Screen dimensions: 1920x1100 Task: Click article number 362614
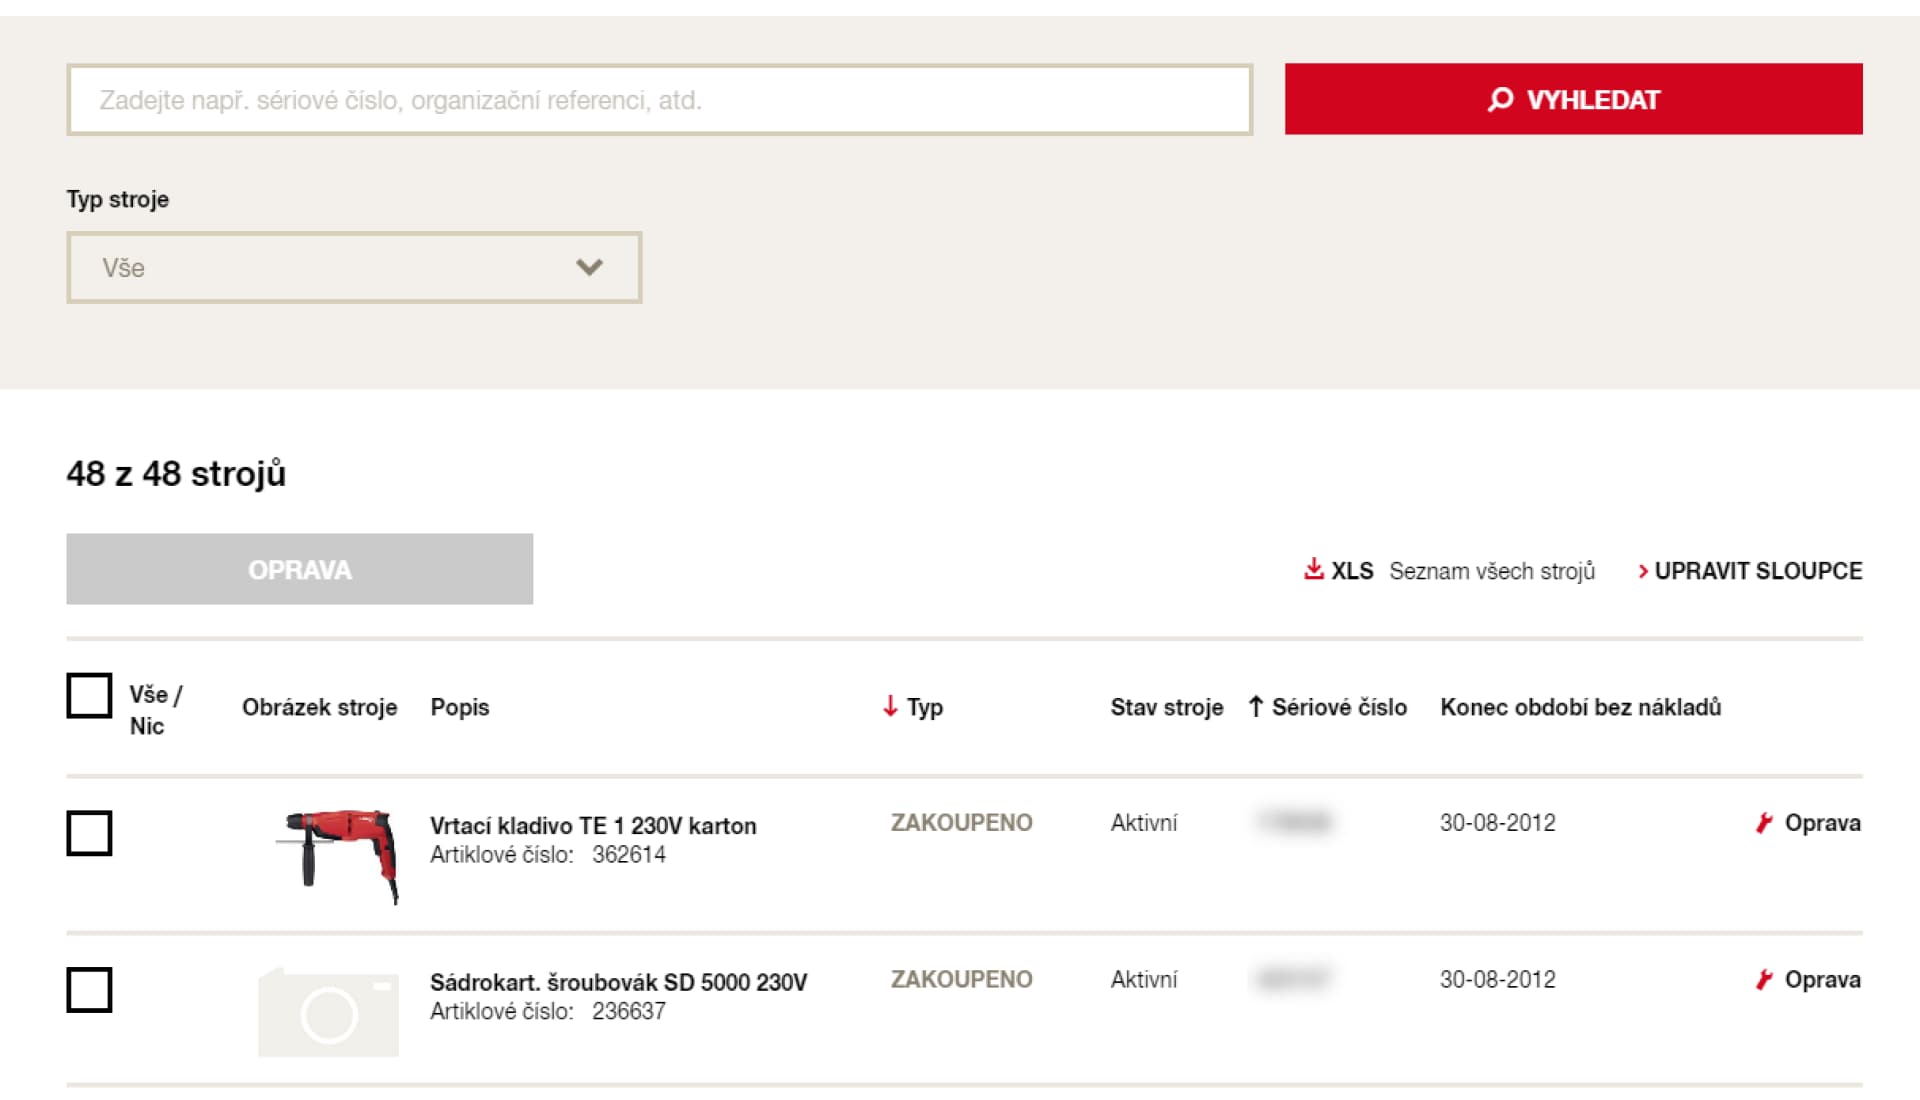point(628,854)
